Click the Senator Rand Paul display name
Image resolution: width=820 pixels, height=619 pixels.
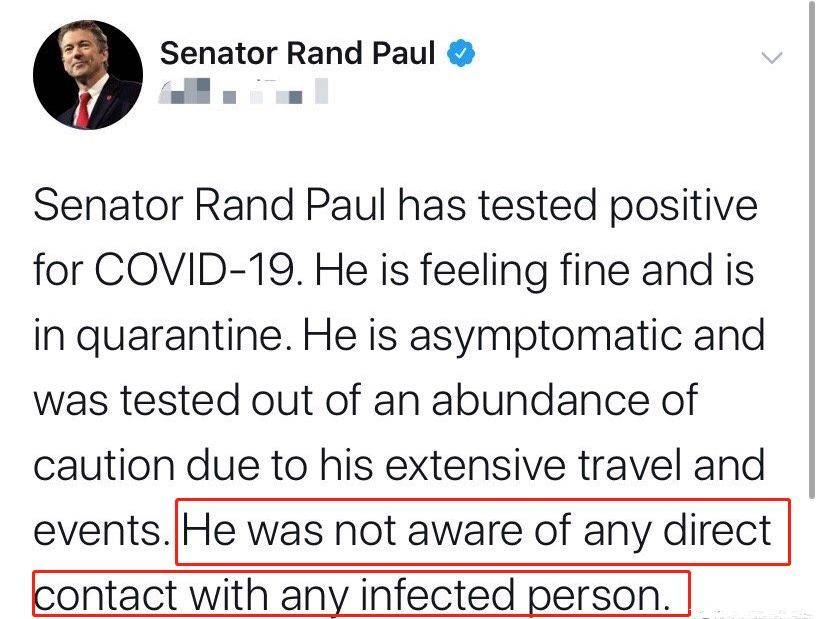[297, 53]
